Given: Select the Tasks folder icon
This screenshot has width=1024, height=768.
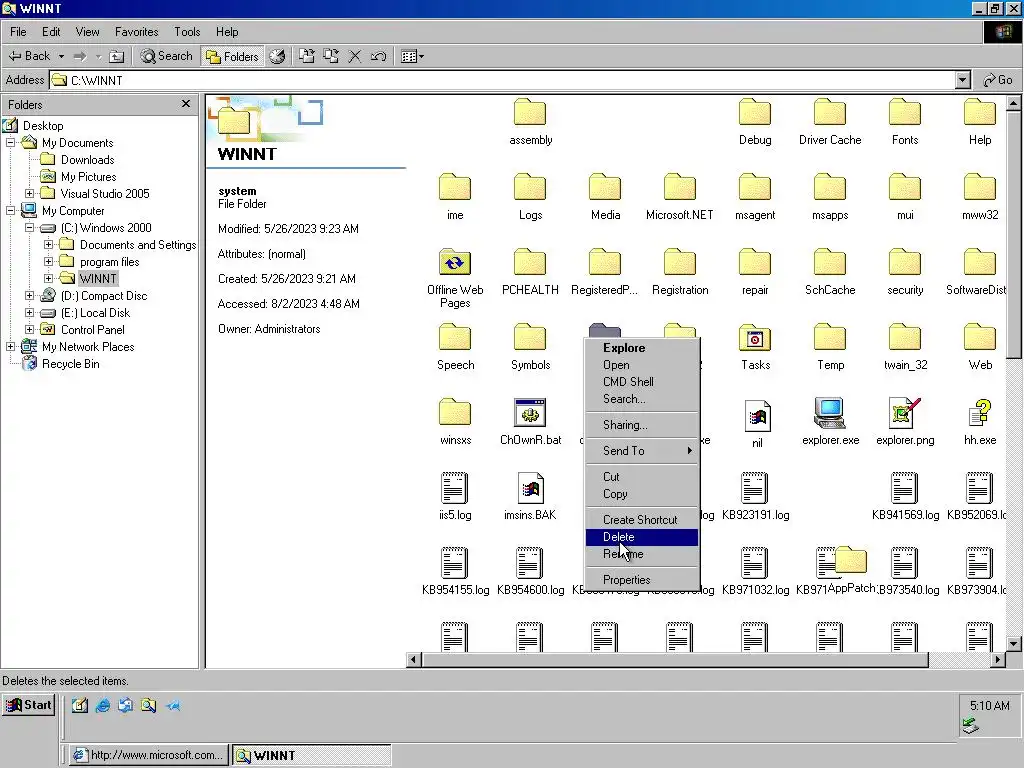Looking at the screenshot, I should click(x=755, y=338).
